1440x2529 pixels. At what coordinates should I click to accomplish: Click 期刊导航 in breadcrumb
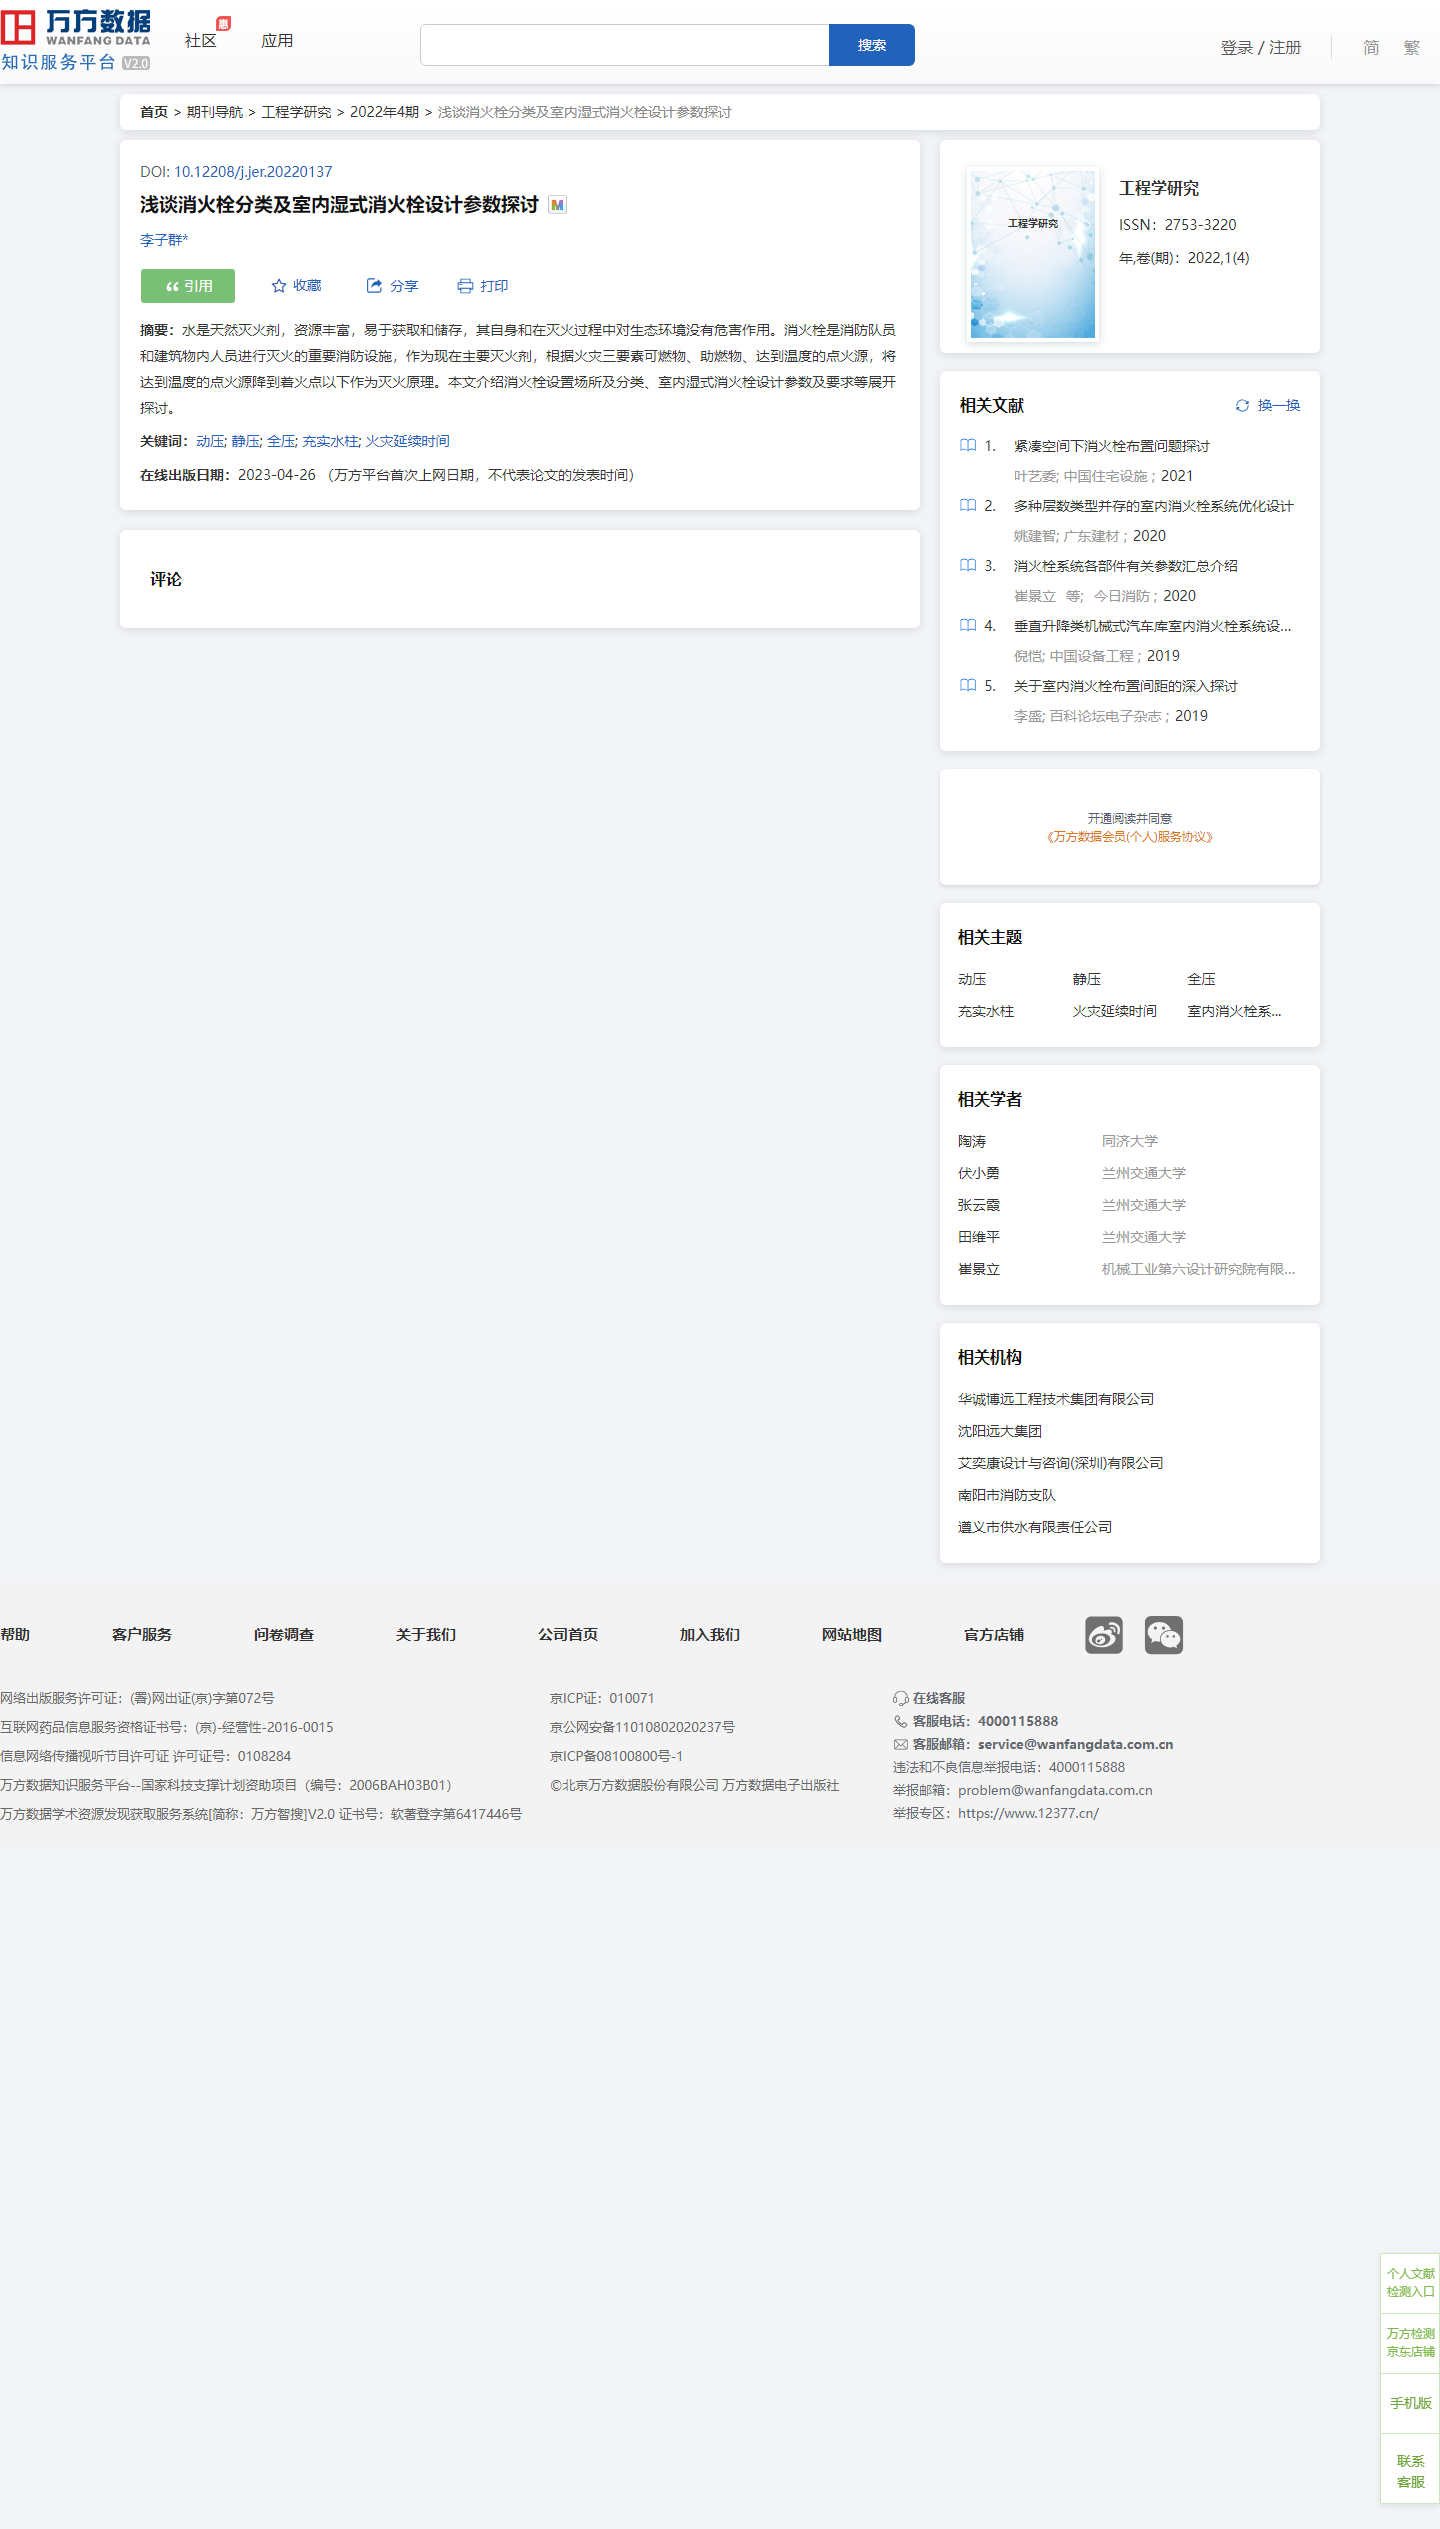tap(215, 112)
